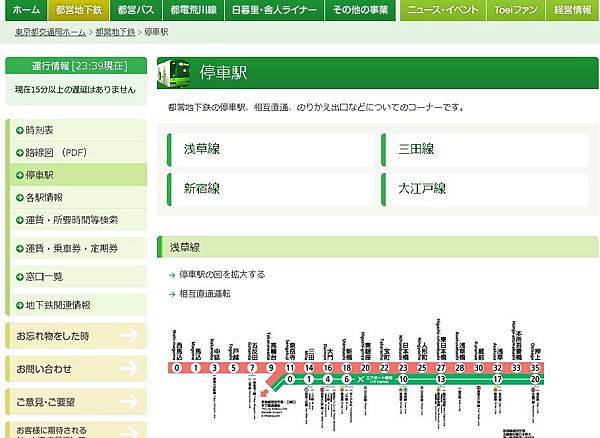The width and height of the screenshot is (600, 438).
Task: Jump to the 三田線 line card
Action: pyautogui.click(x=485, y=149)
